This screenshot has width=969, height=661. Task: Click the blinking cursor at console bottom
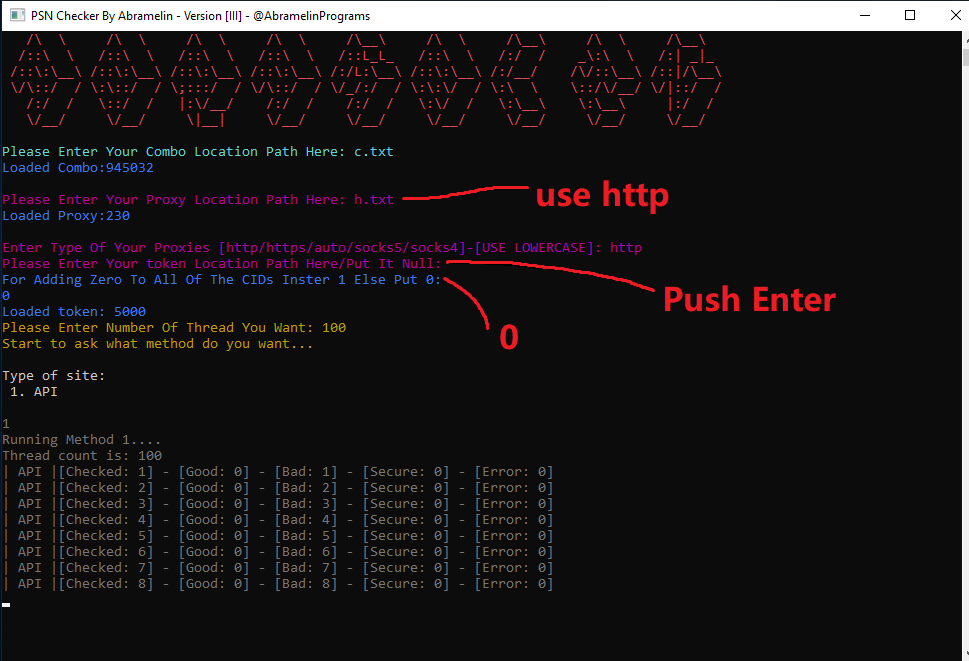coord(6,605)
